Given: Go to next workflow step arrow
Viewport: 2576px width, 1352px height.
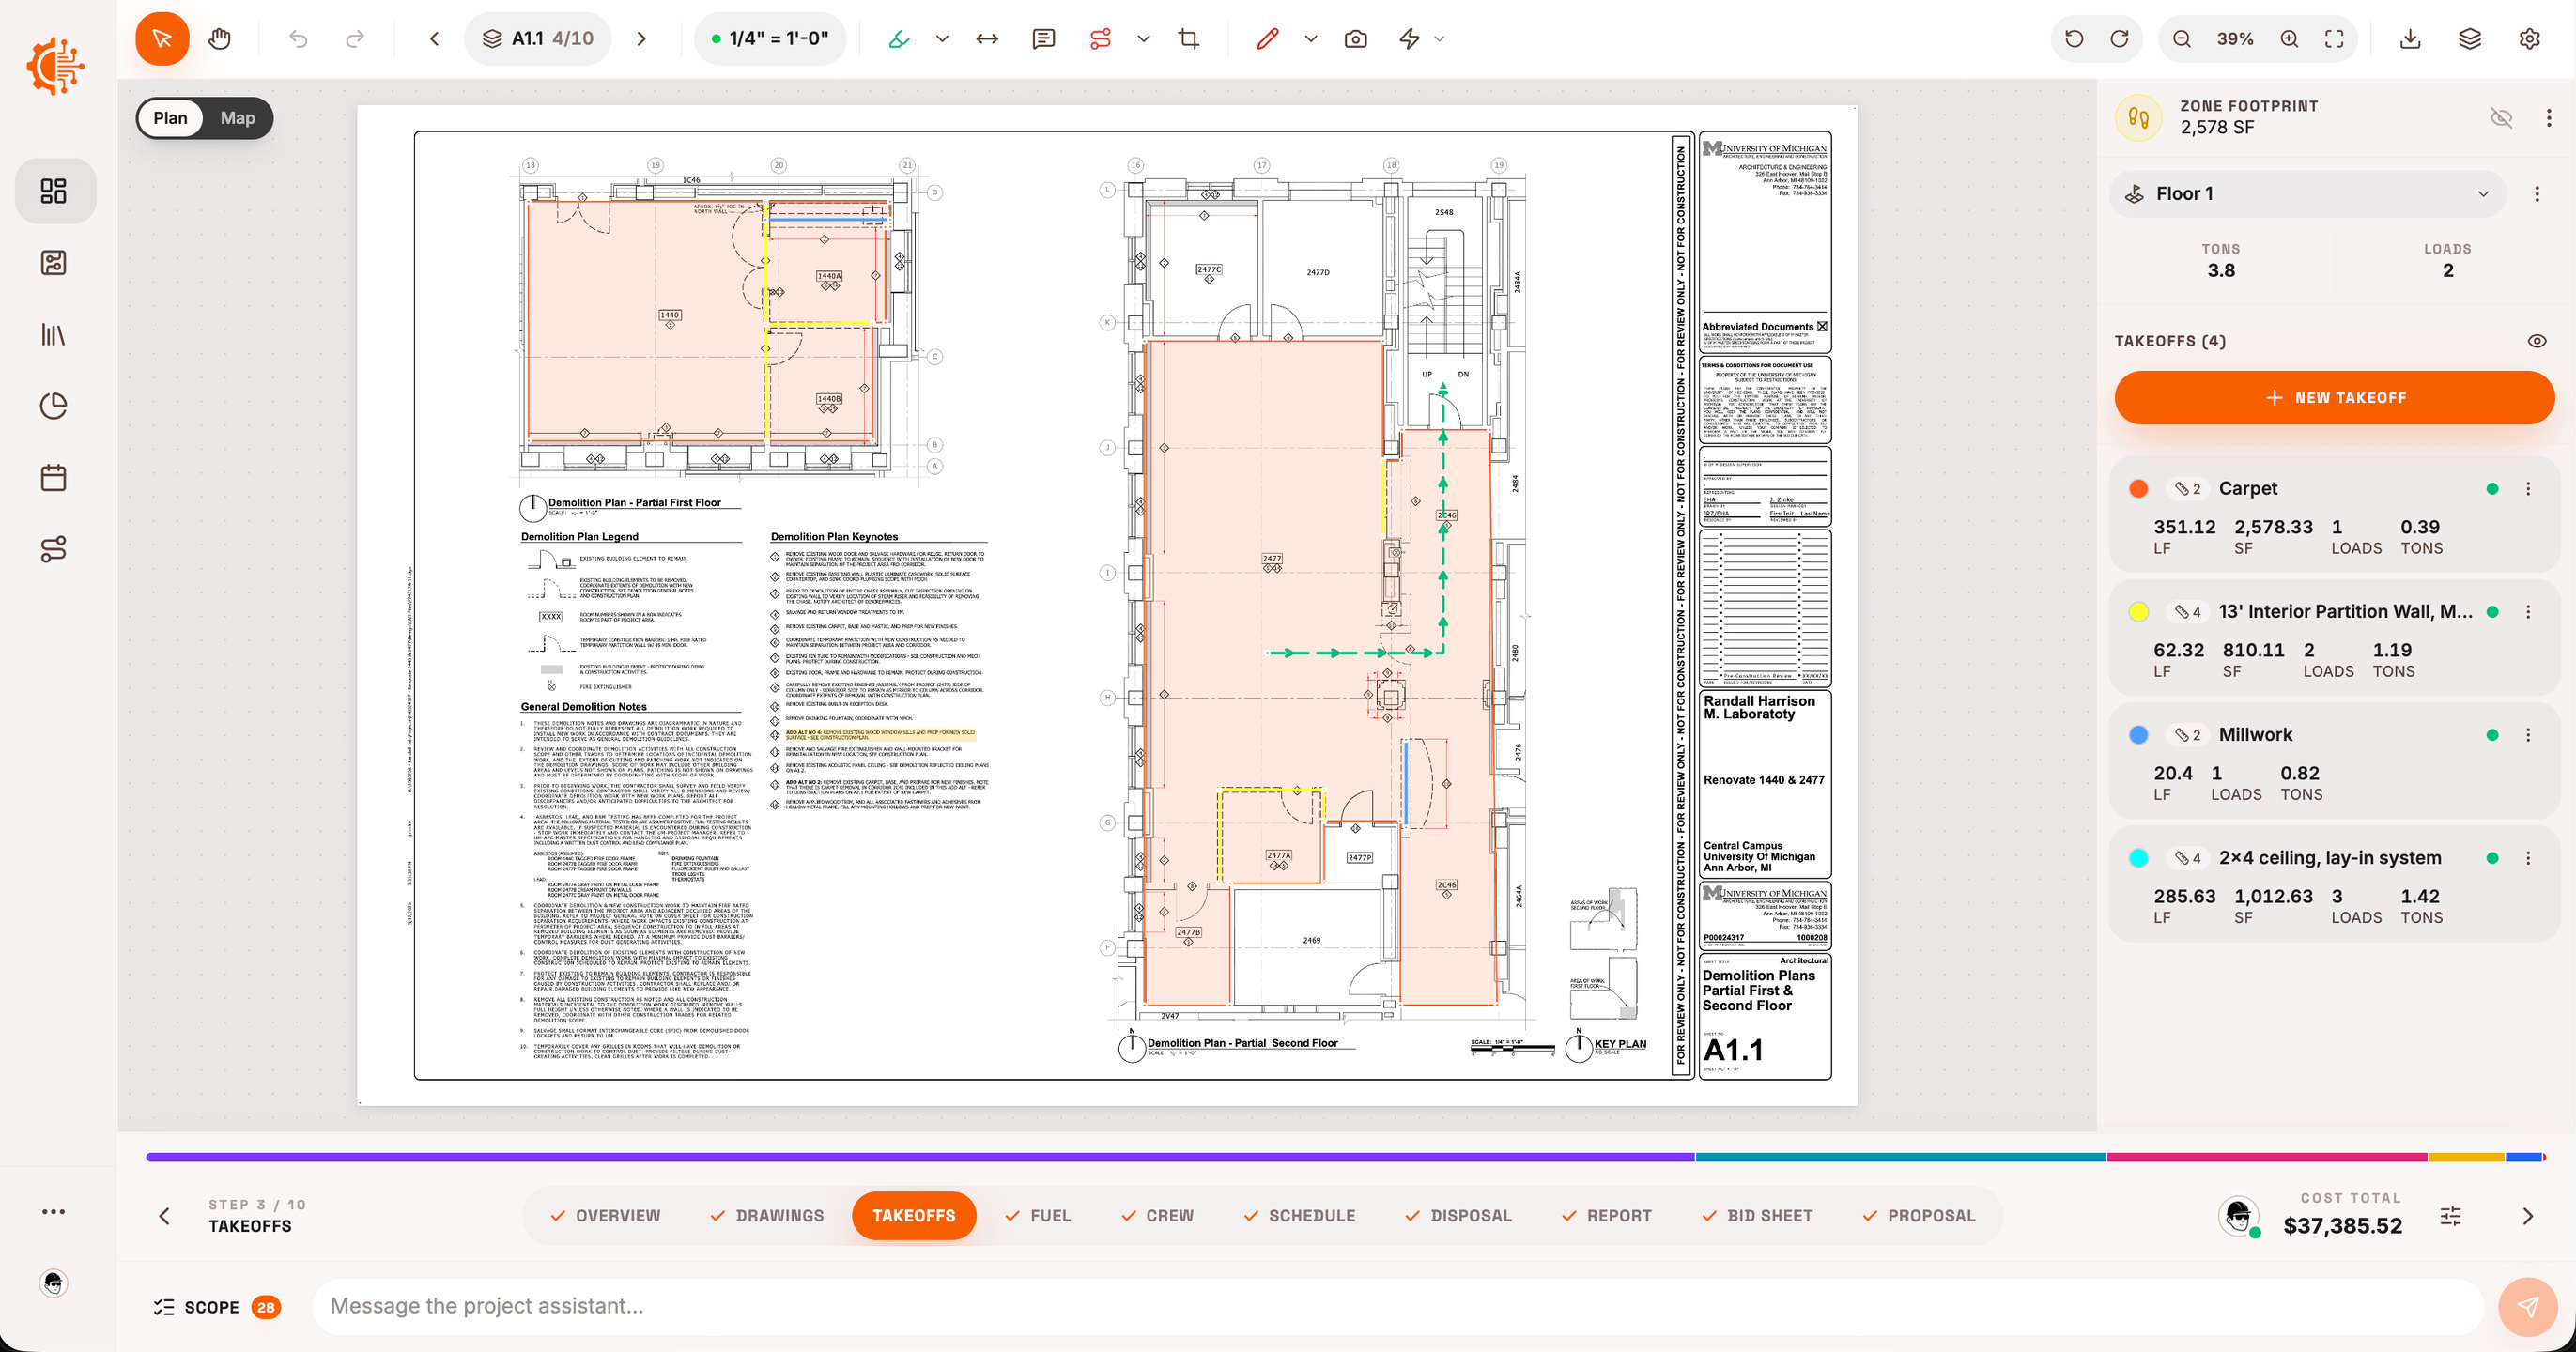Looking at the screenshot, I should pos(2527,1216).
